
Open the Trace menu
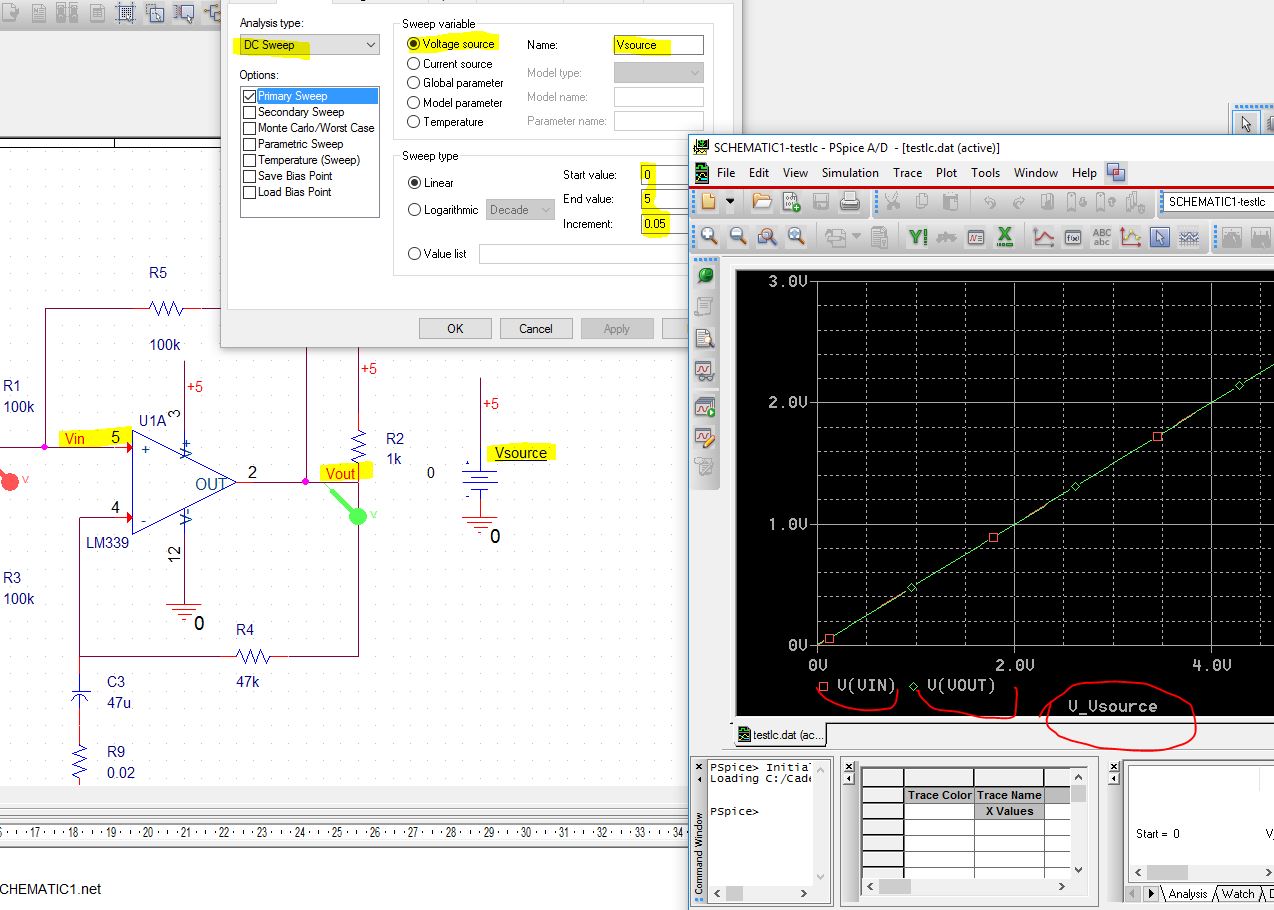coord(907,173)
